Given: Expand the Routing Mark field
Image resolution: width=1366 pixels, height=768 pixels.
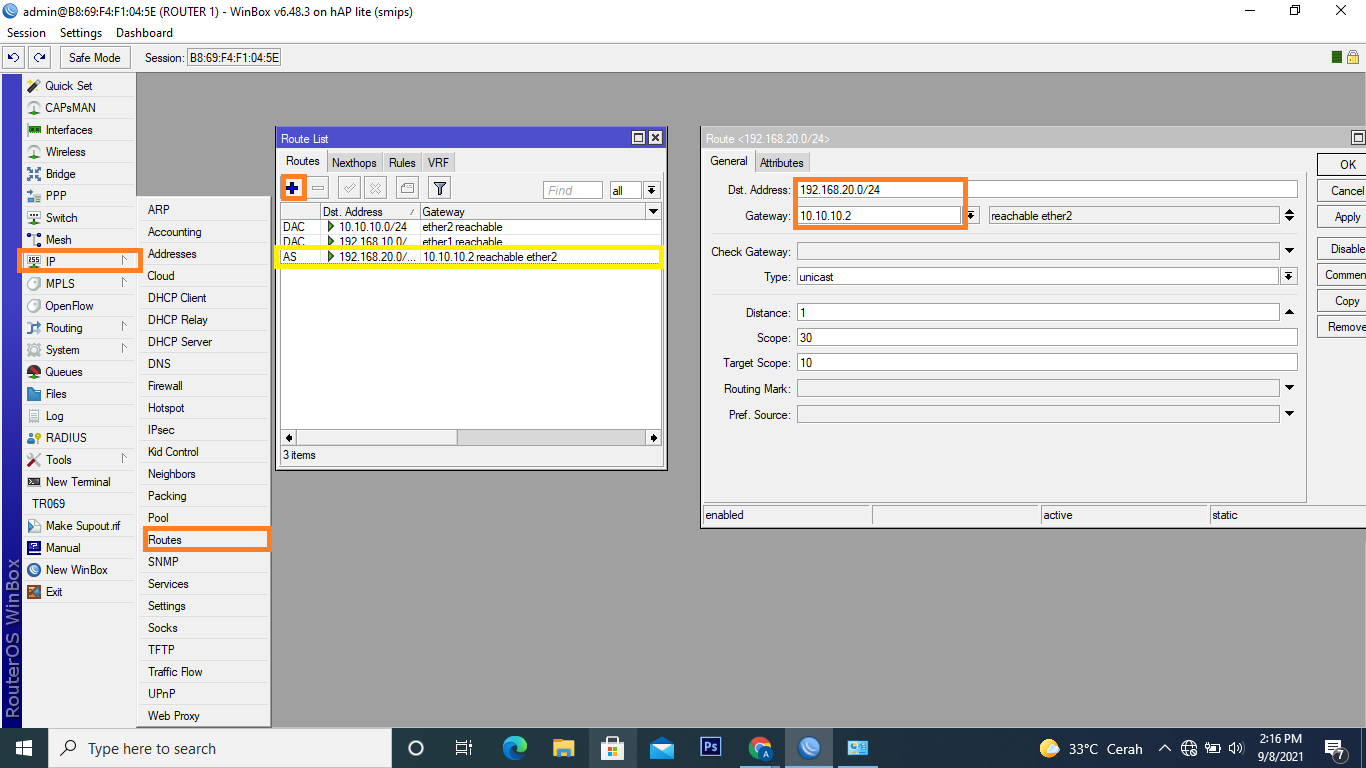Looking at the screenshot, I should [x=1289, y=388].
